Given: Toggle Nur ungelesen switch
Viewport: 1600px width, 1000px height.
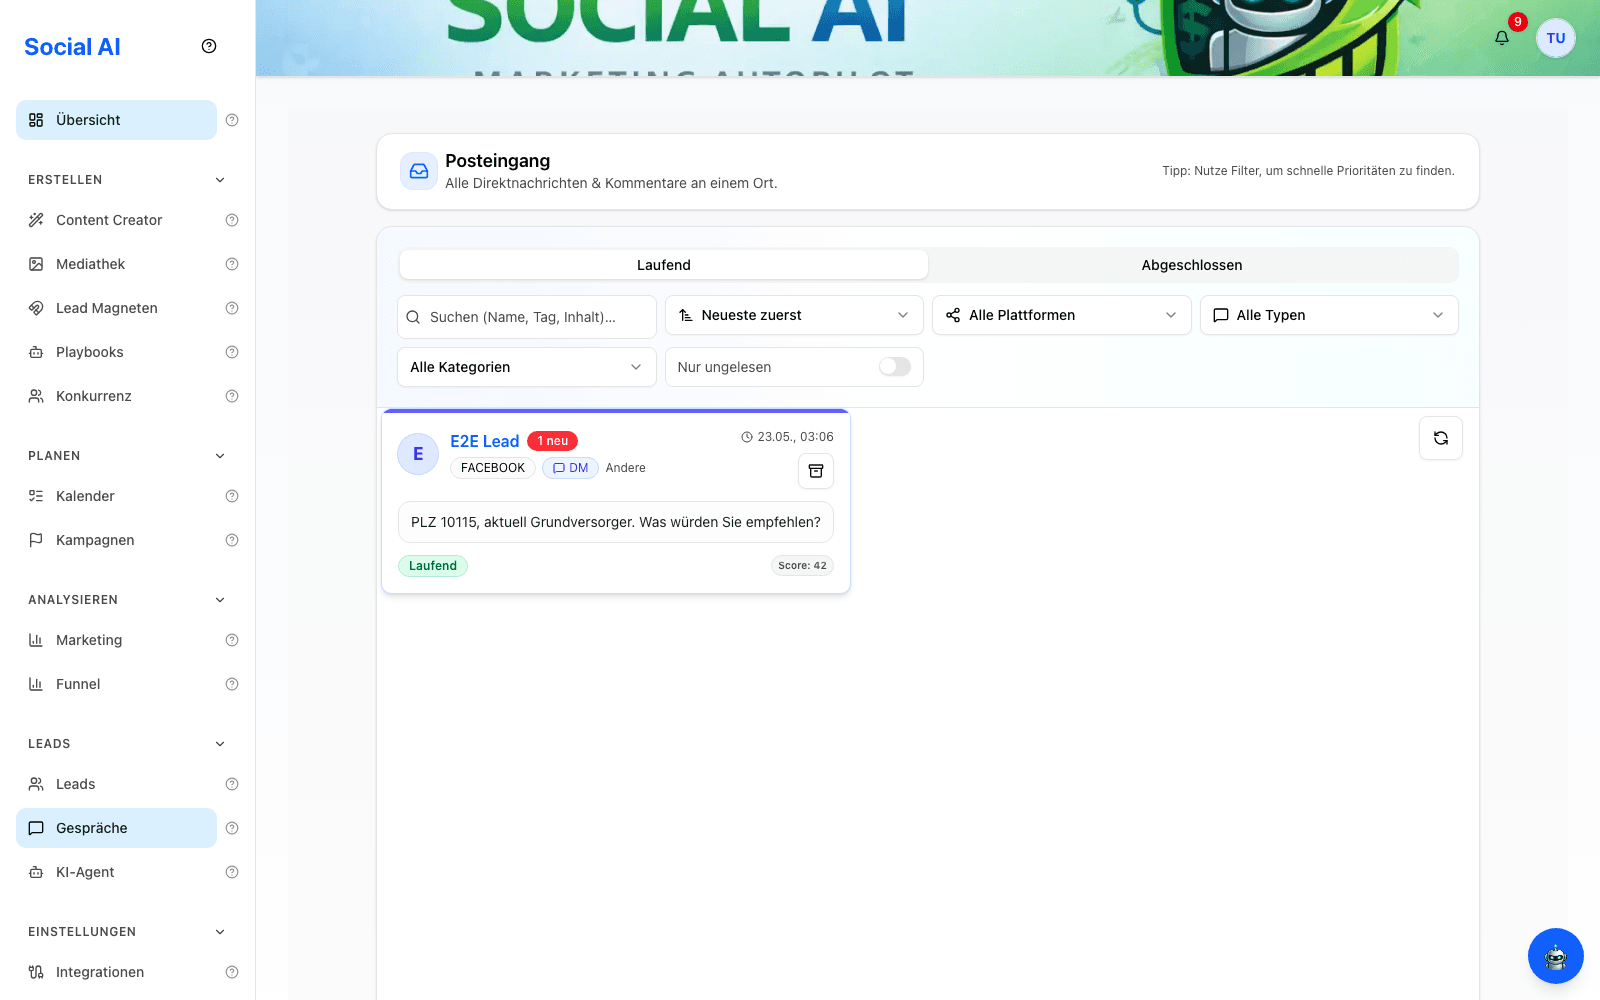Looking at the screenshot, I should pyautogui.click(x=895, y=367).
